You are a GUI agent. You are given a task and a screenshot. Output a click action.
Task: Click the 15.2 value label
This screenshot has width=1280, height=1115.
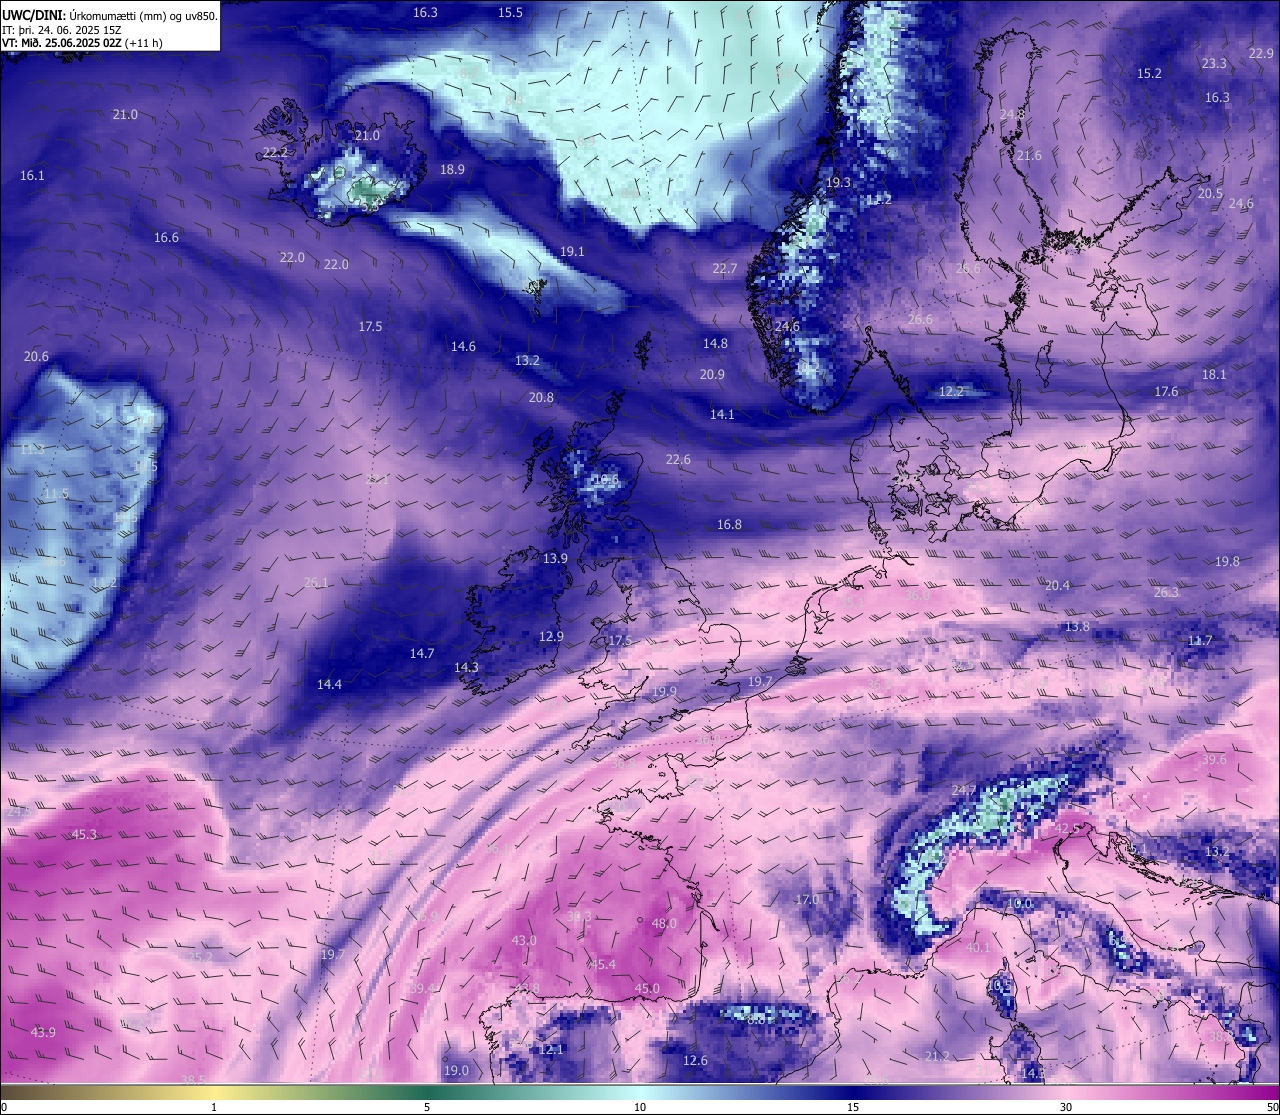pyautogui.click(x=1149, y=73)
